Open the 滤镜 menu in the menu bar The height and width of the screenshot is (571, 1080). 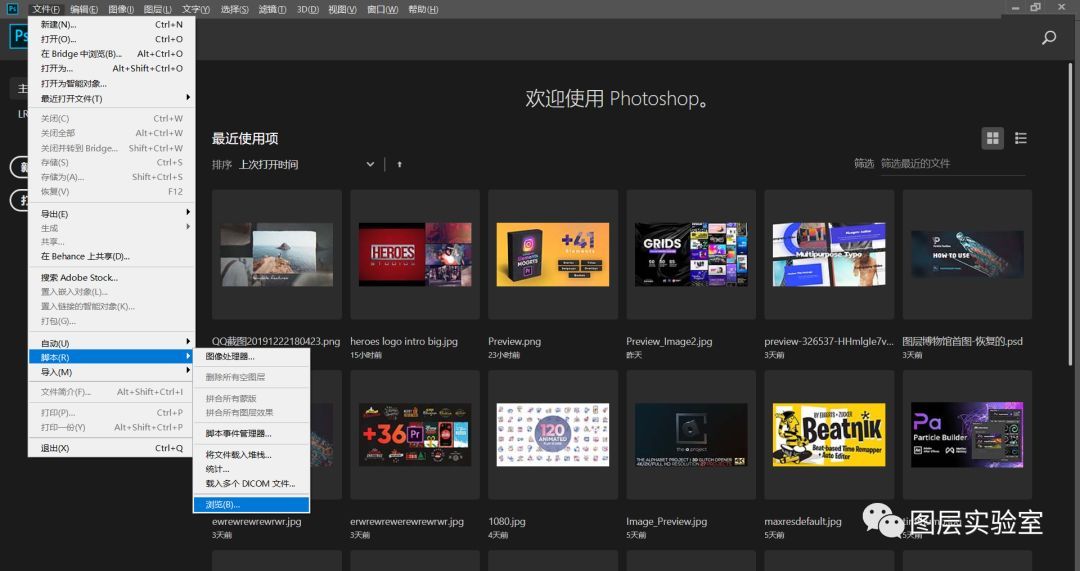(x=272, y=9)
